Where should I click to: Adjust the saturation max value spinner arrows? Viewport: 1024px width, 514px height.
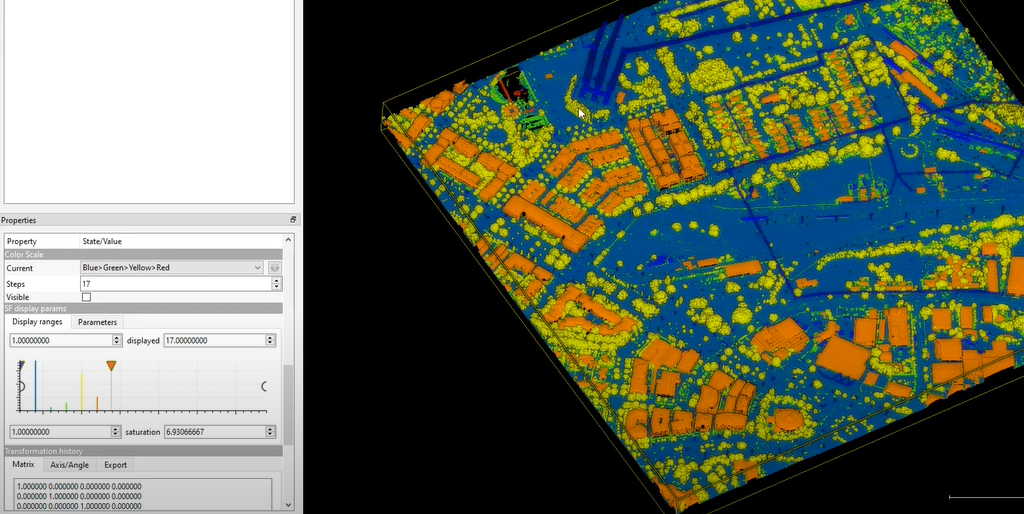[x=270, y=432]
